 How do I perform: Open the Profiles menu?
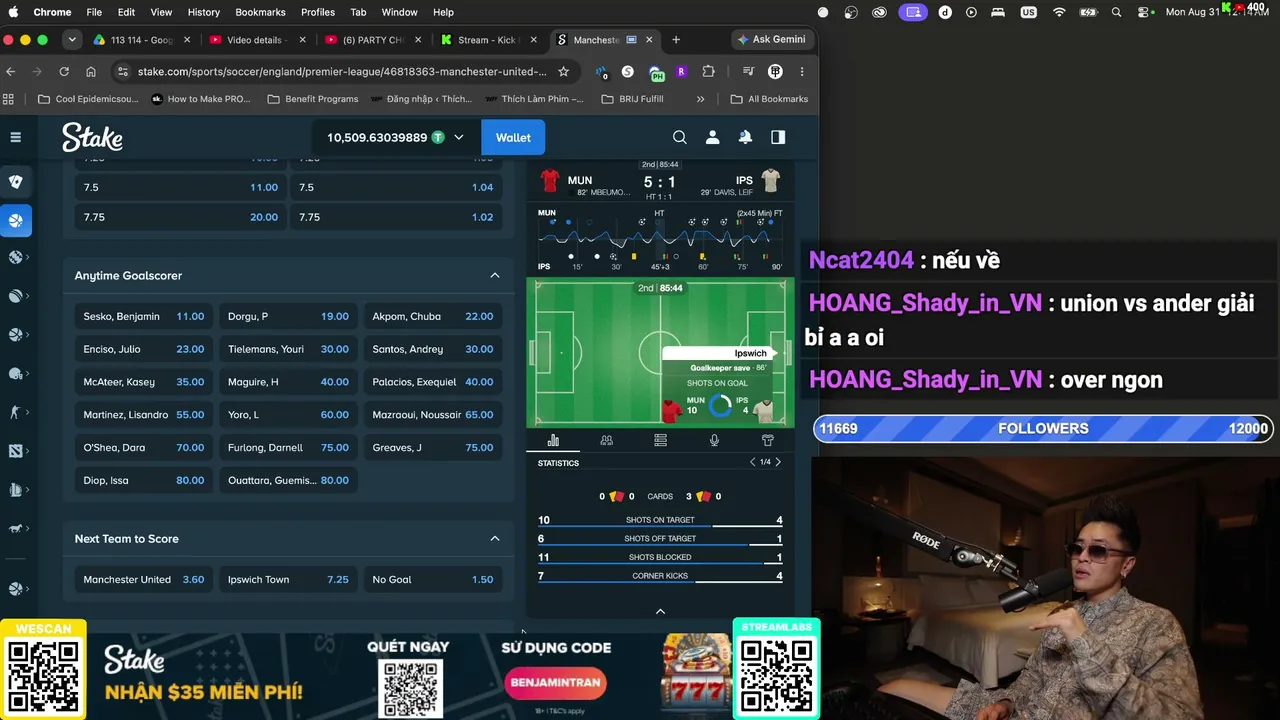click(x=318, y=12)
